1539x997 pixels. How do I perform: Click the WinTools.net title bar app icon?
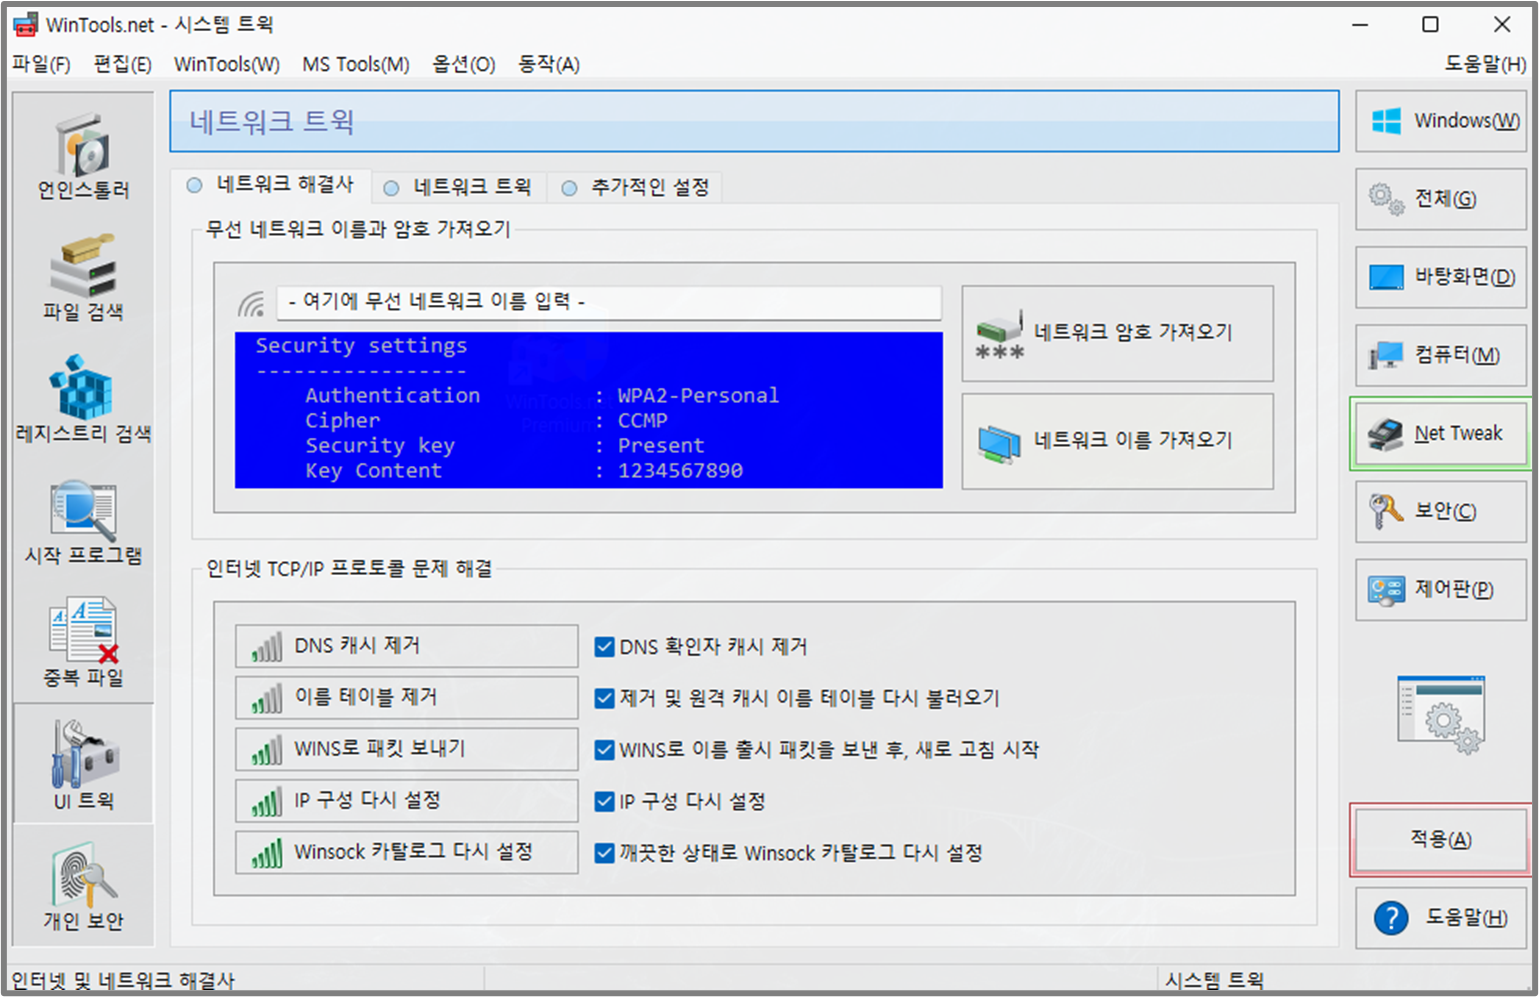(x=25, y=25)
